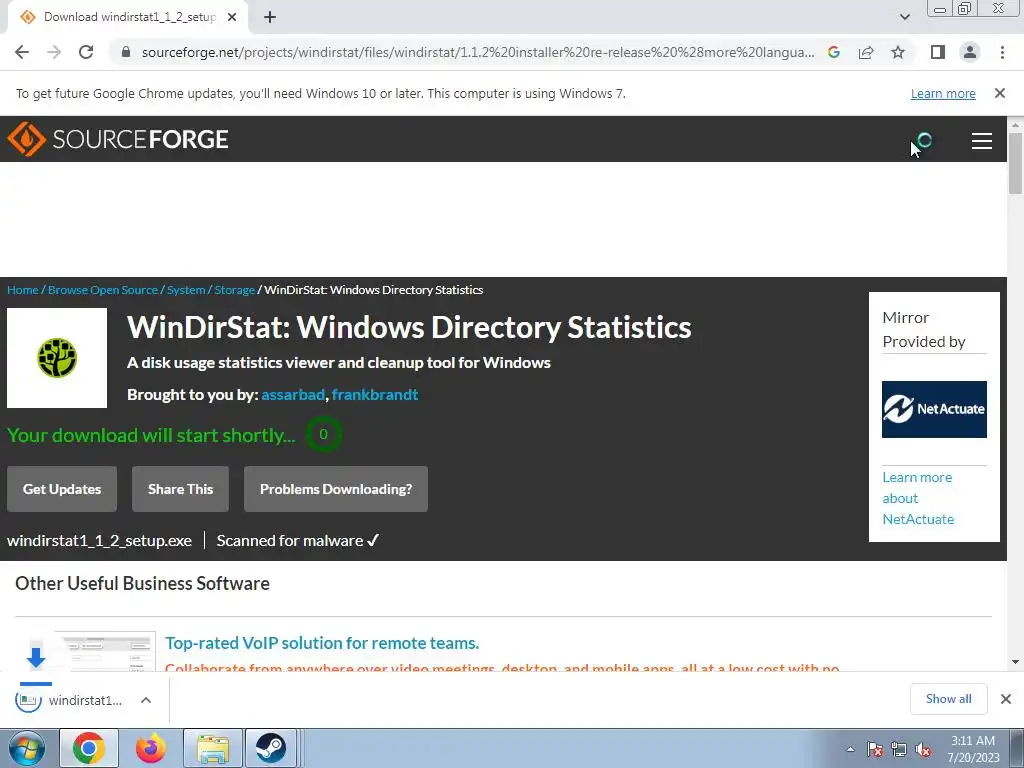This screenshot has width=1024, height=768.
Task: Open the tab search chevron
Action: pos(904,17)
